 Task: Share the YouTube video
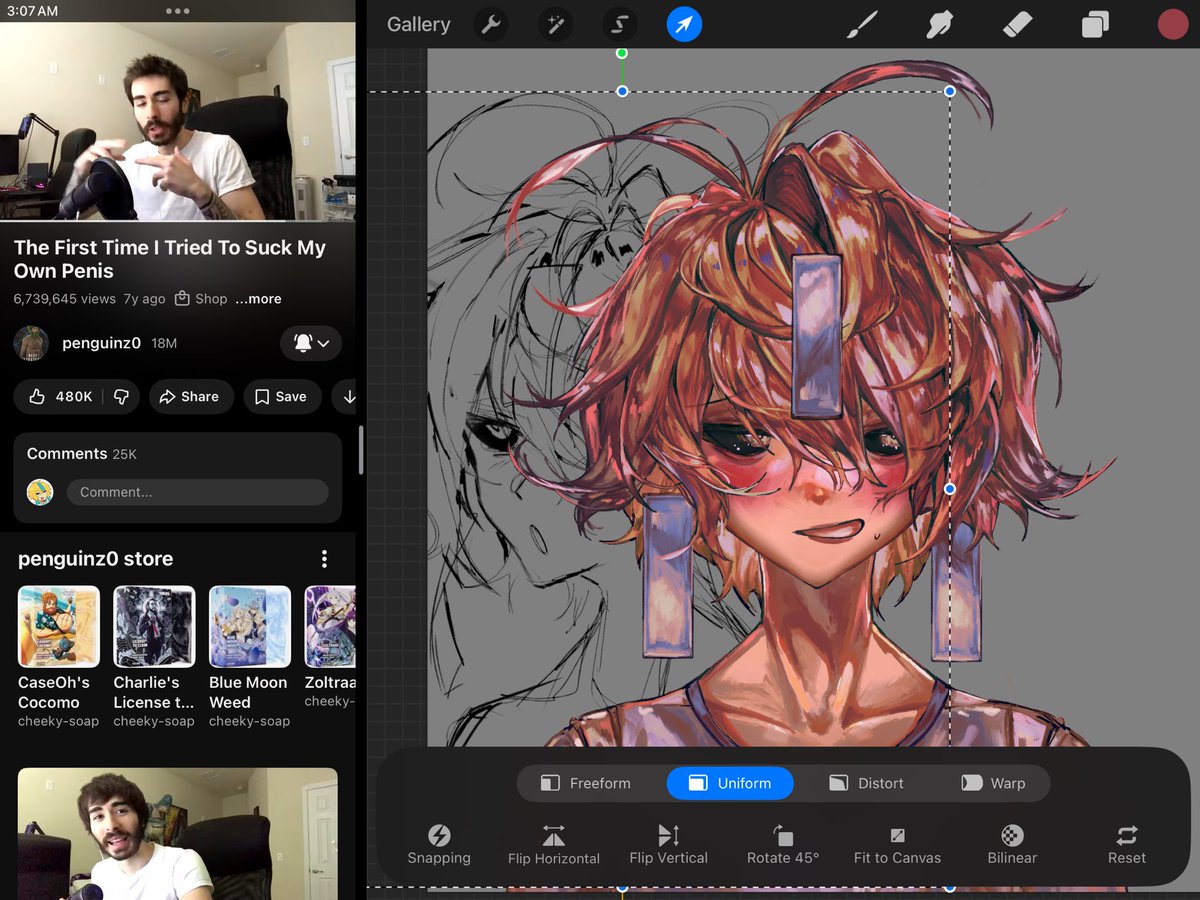pos(190,397)
